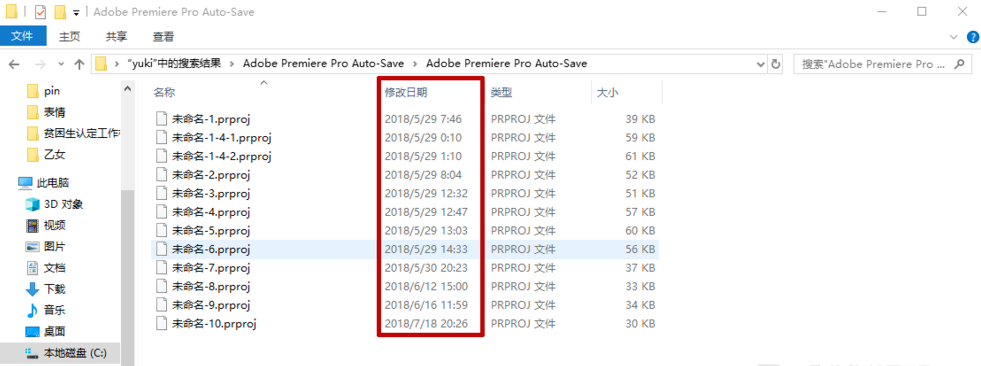Sort files by 大小 column header
The width and height of the screenshot is (981, 366).
[607, 93]
